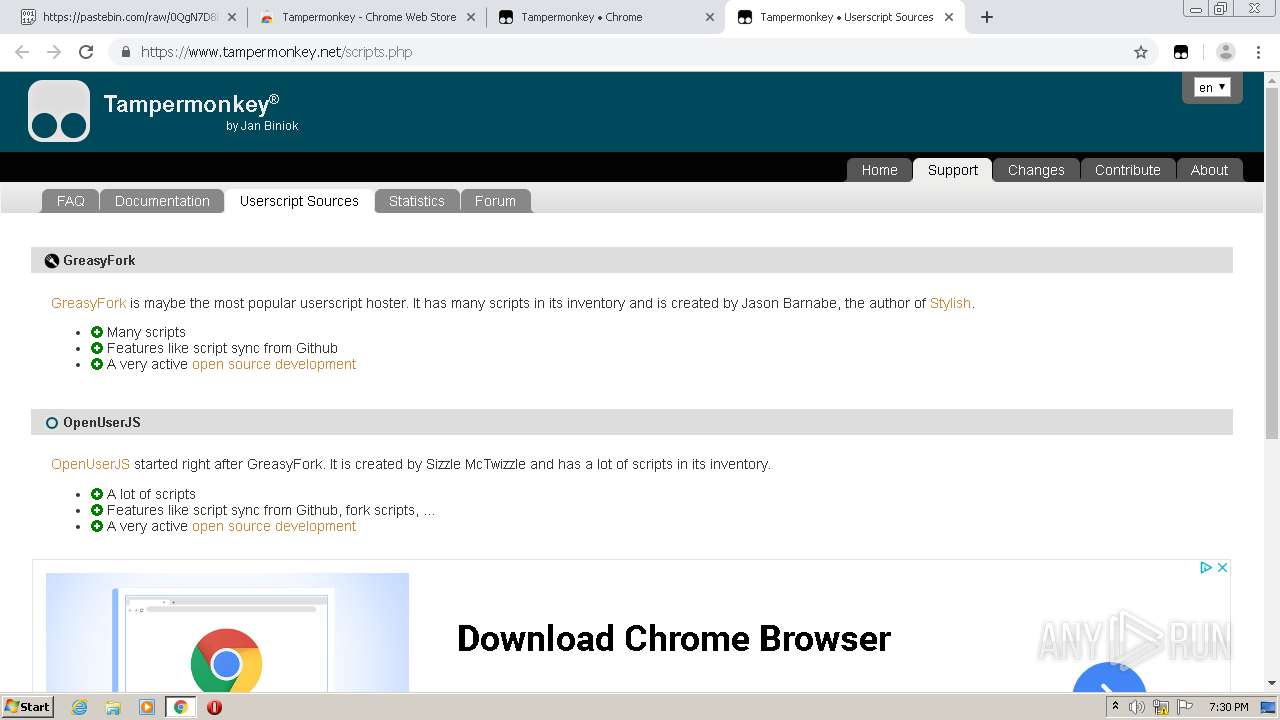1280x720 pixels.
Task: Click the red Opera icon in taskbar
Action: point(214,707)
